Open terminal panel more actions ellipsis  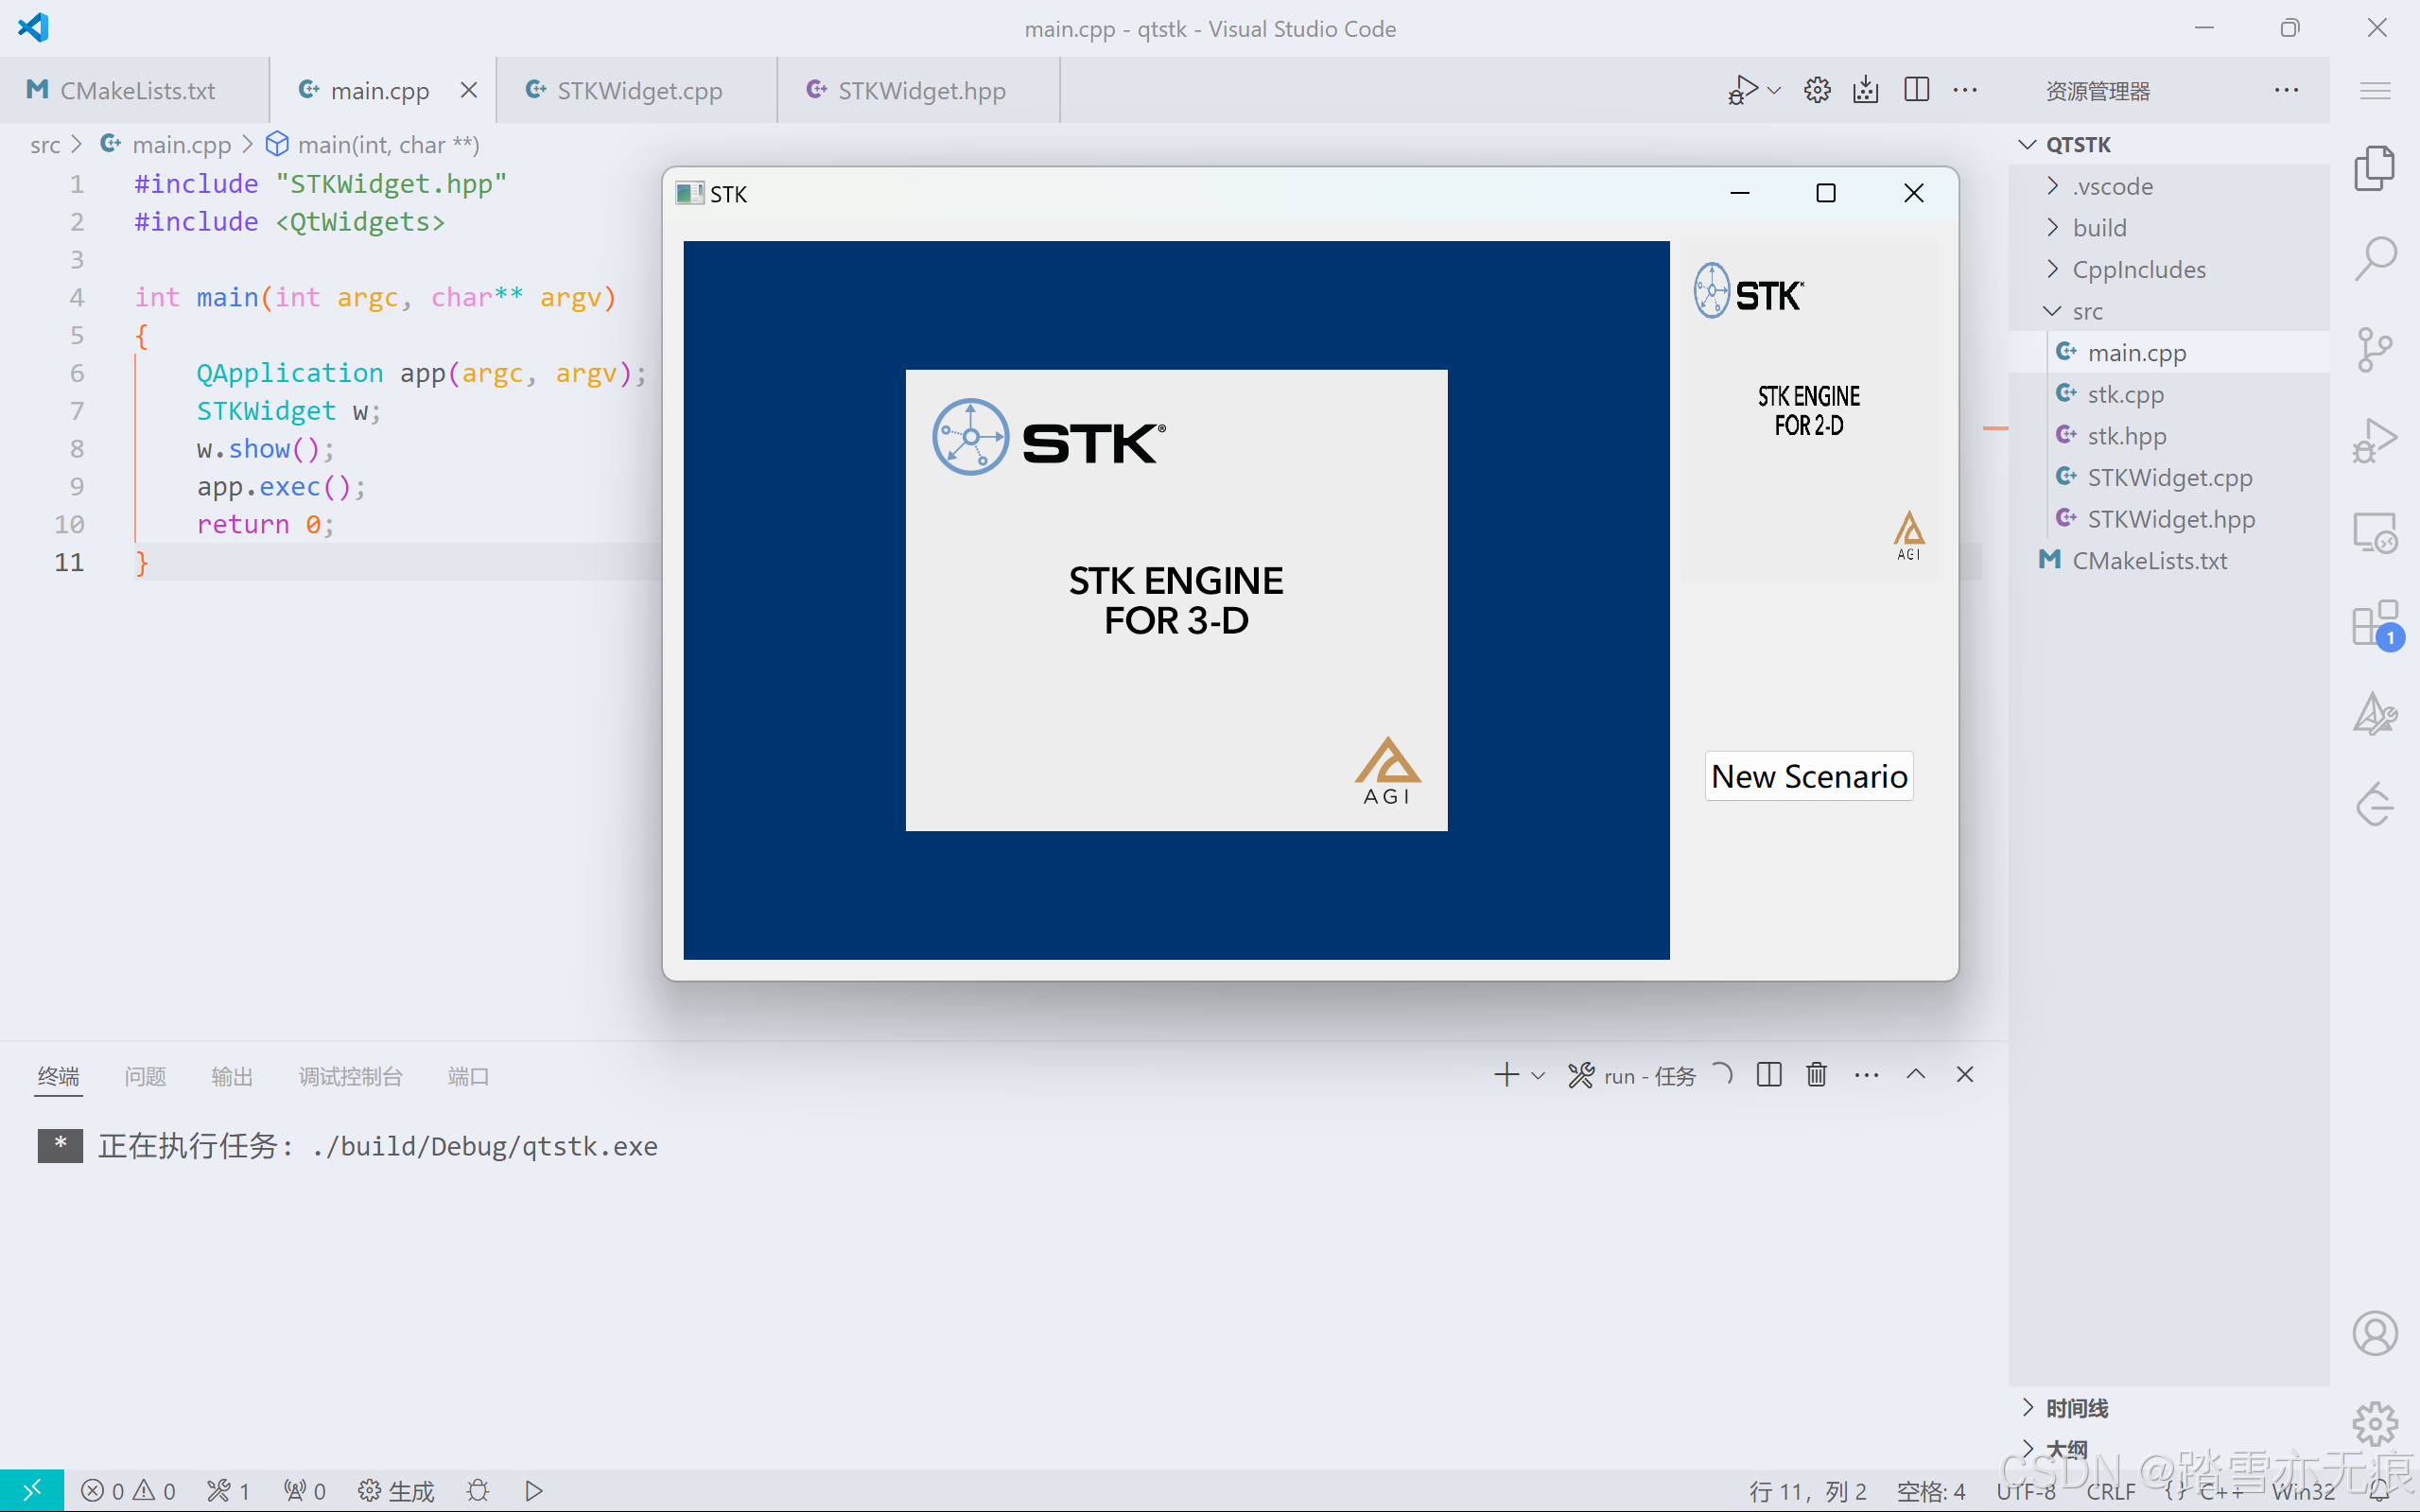(1866, 1075)
